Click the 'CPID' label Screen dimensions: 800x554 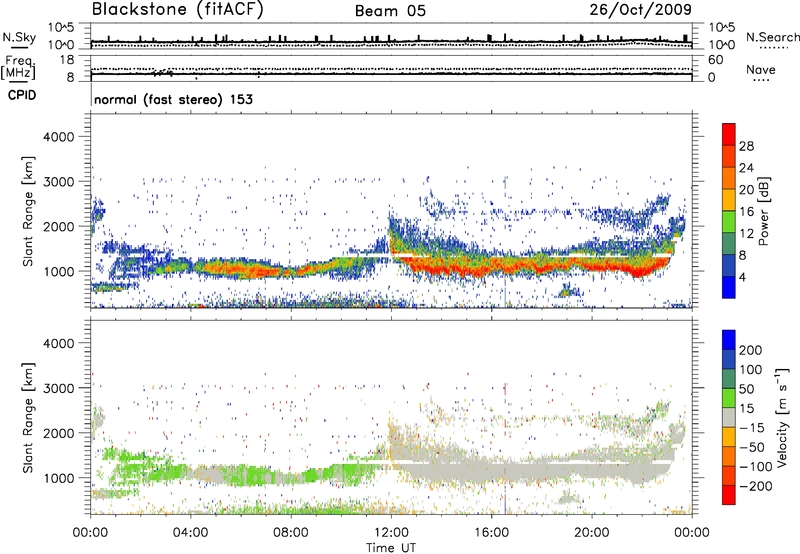[x=22, y=95]
